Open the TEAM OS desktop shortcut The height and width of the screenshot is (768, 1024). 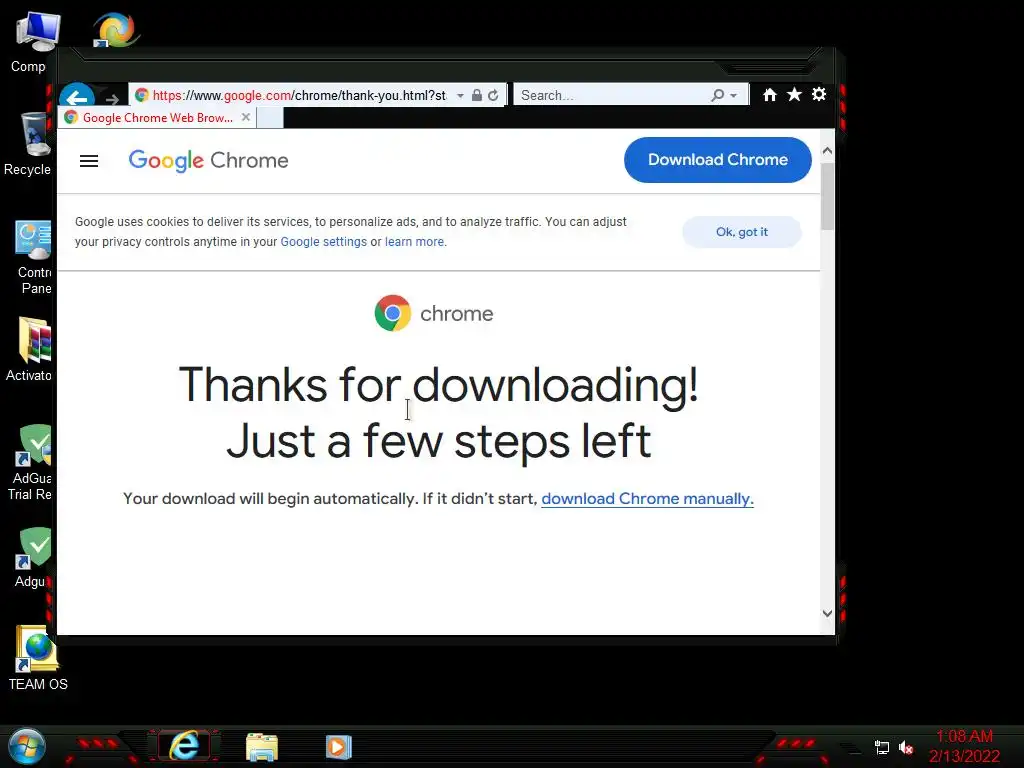pyautogui.click(x=37, y=657)
